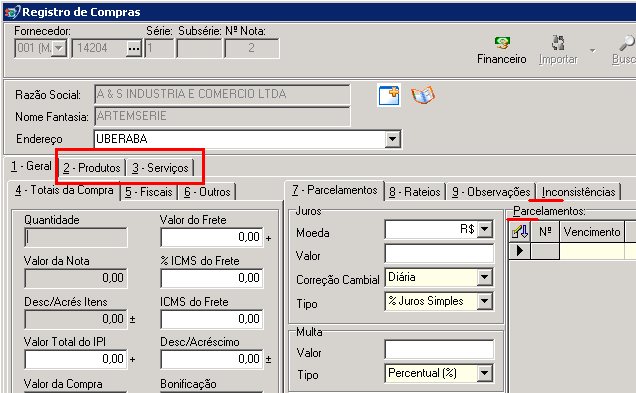This screenshot has height=393, width=636.
Task: Click the sort icon in Parcelamentos grid header
Action: coord(520,232)
